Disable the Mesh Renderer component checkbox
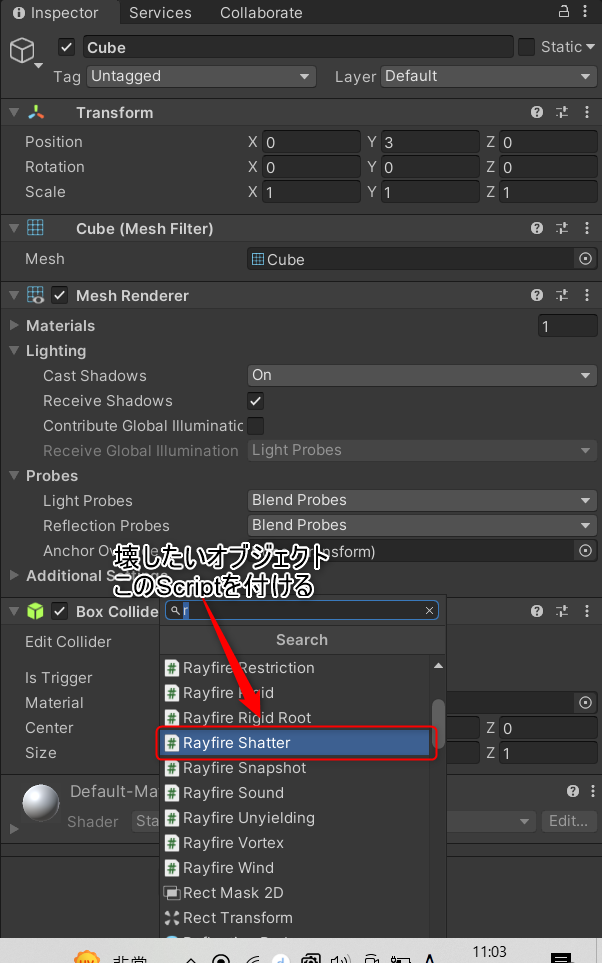Image resolution: width=602 pixels, height=963 pixels. coord(59,295)
